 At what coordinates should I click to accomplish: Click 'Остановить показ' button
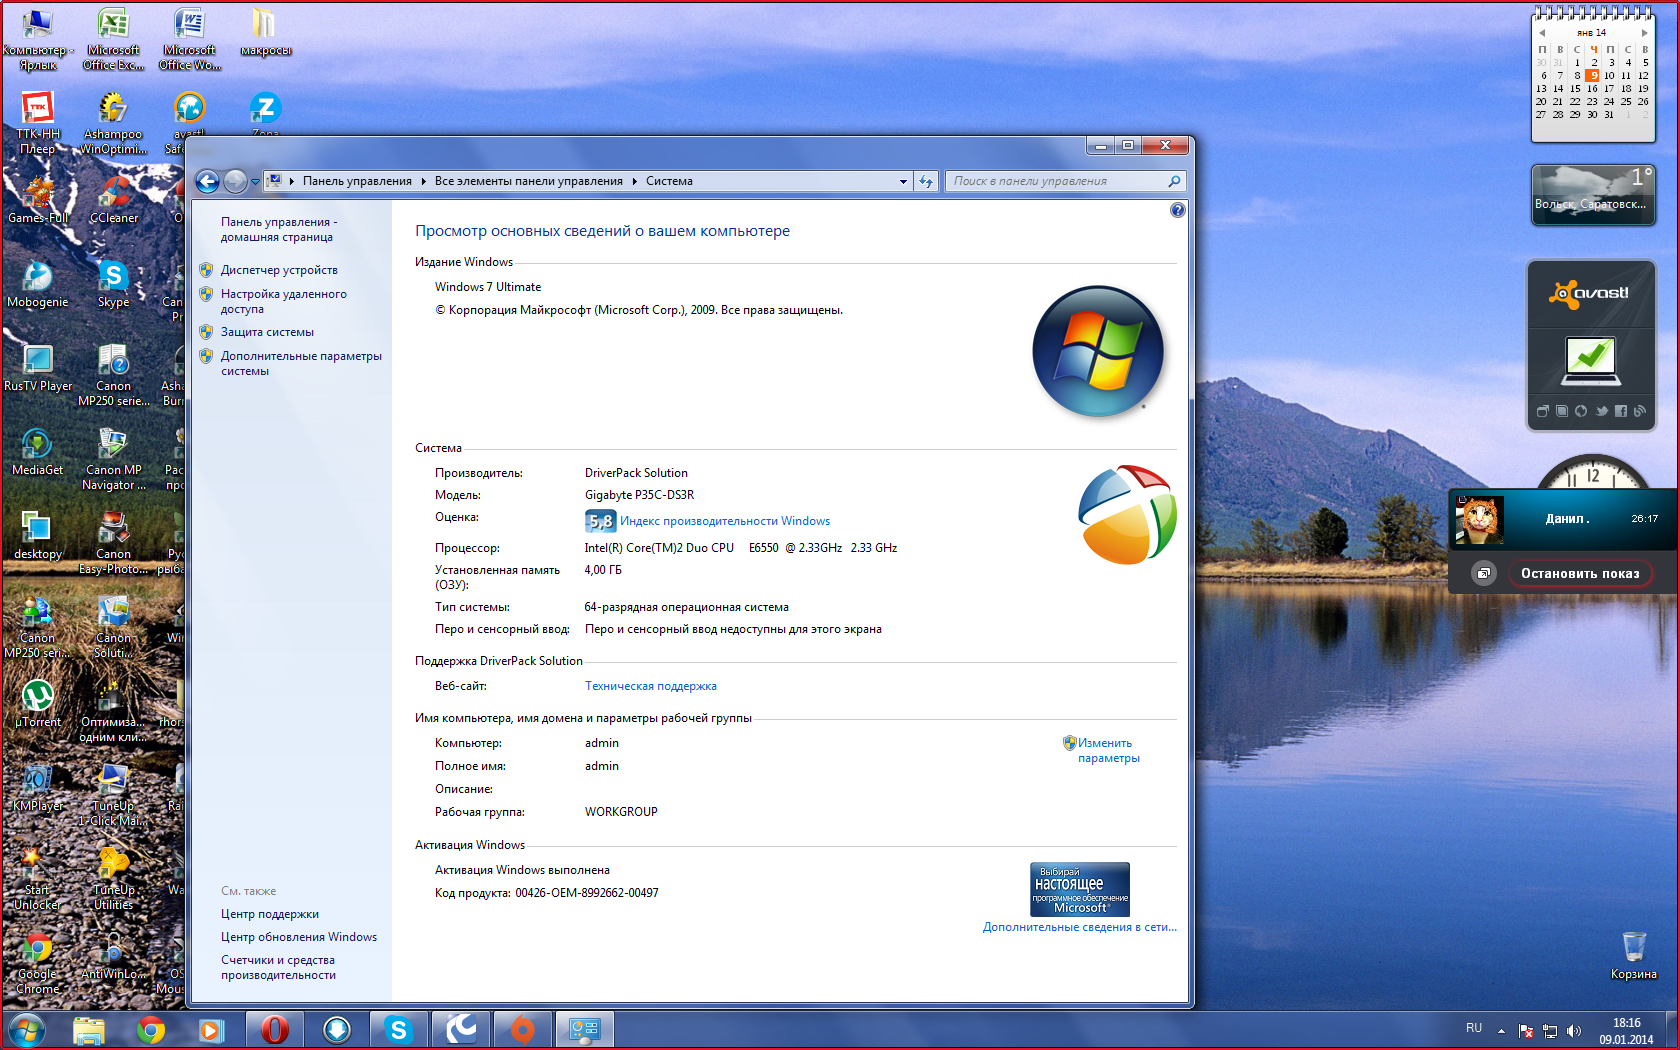[1580, 573]
